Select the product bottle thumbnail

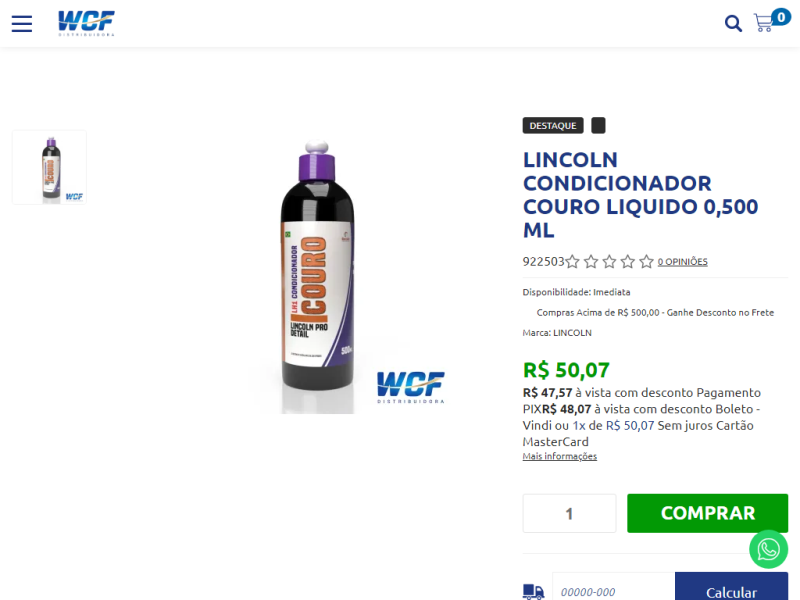pos(49,167)
